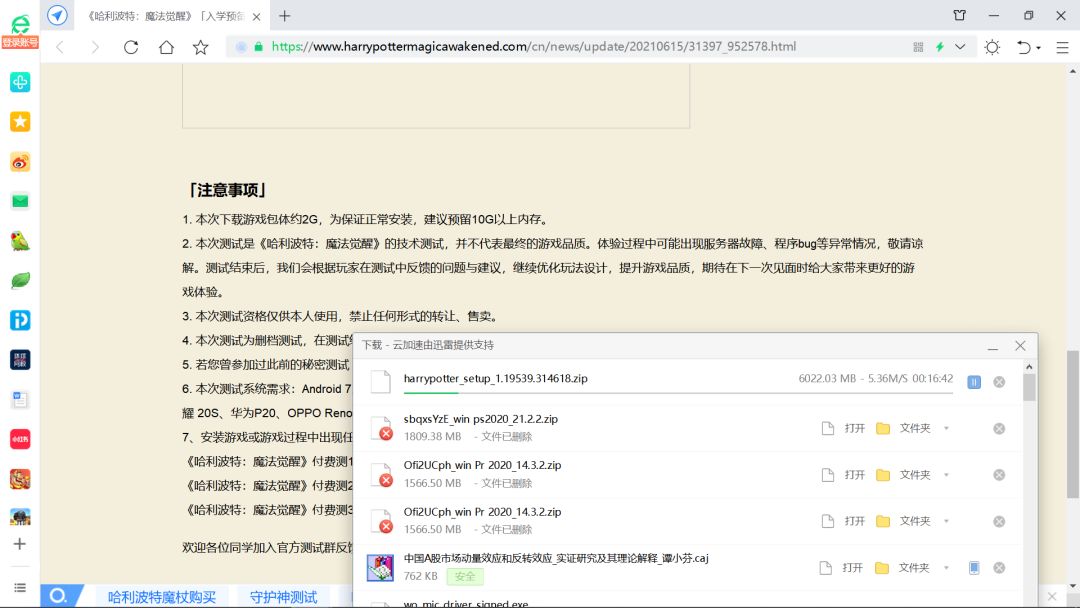
Task: Remove the caj file entry with X
Action: pos(999,568)
